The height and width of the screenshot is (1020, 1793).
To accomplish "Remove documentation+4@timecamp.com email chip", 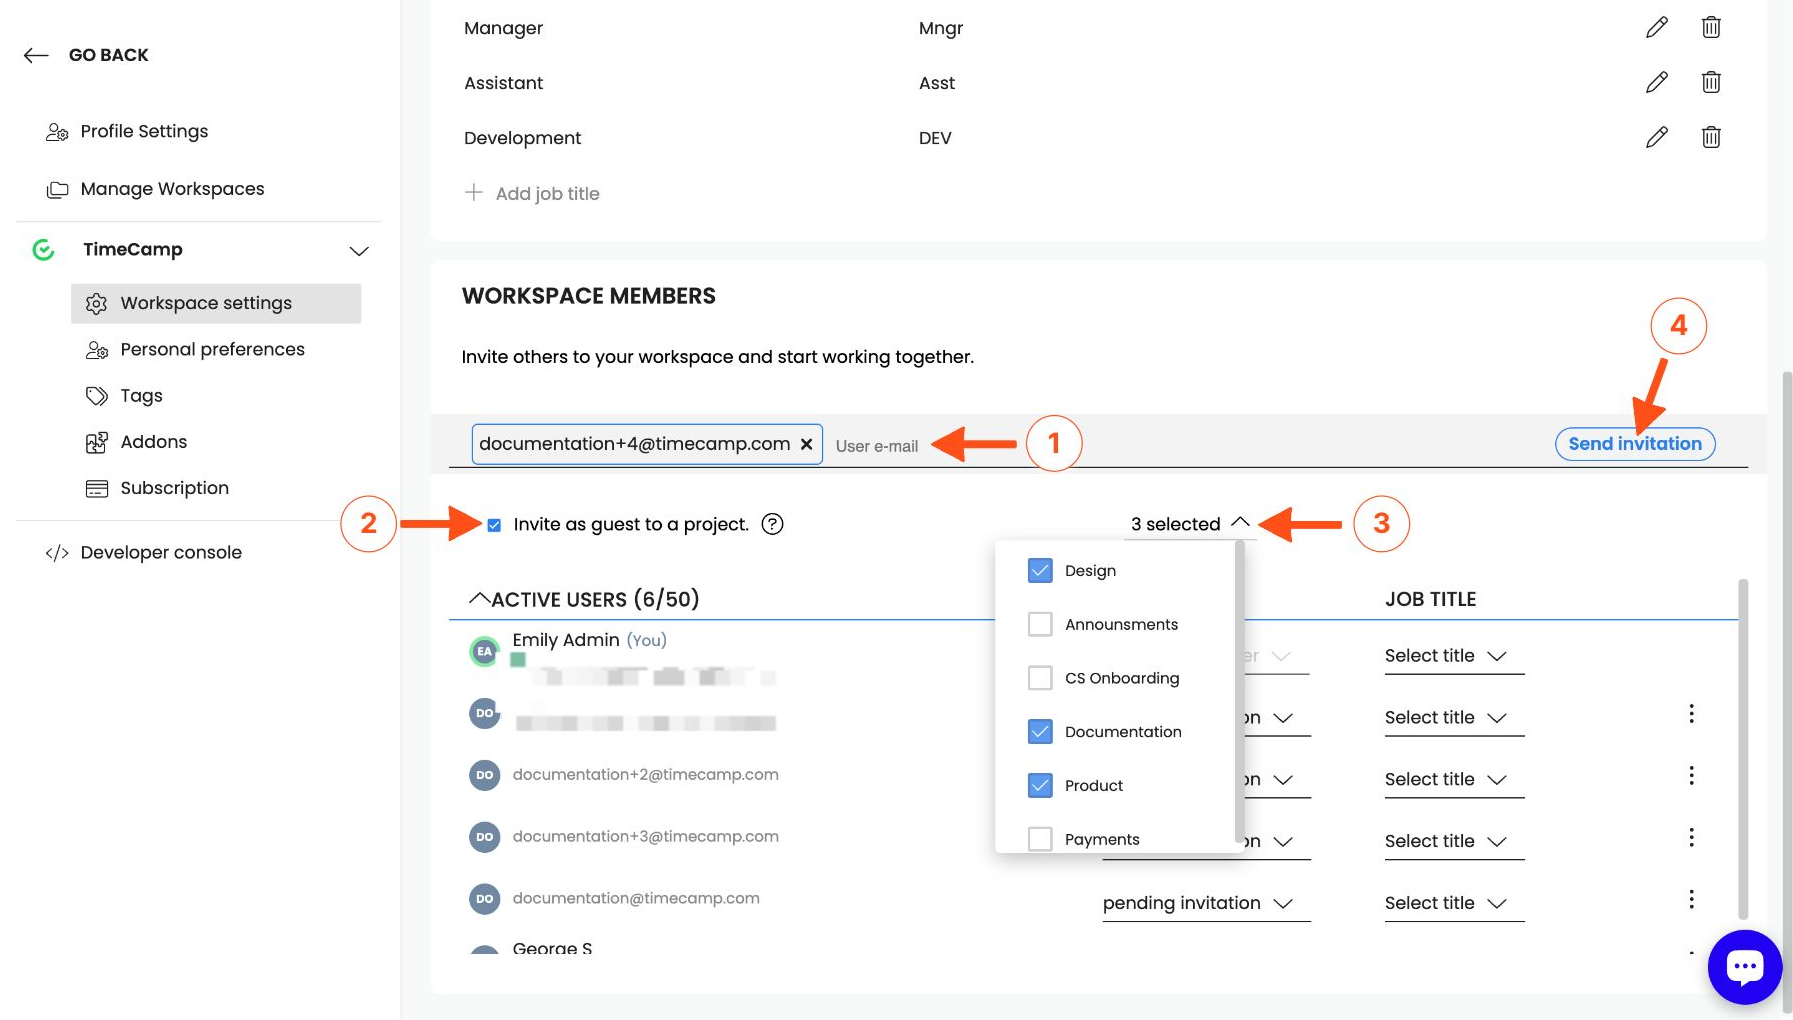I will [806, 444].
